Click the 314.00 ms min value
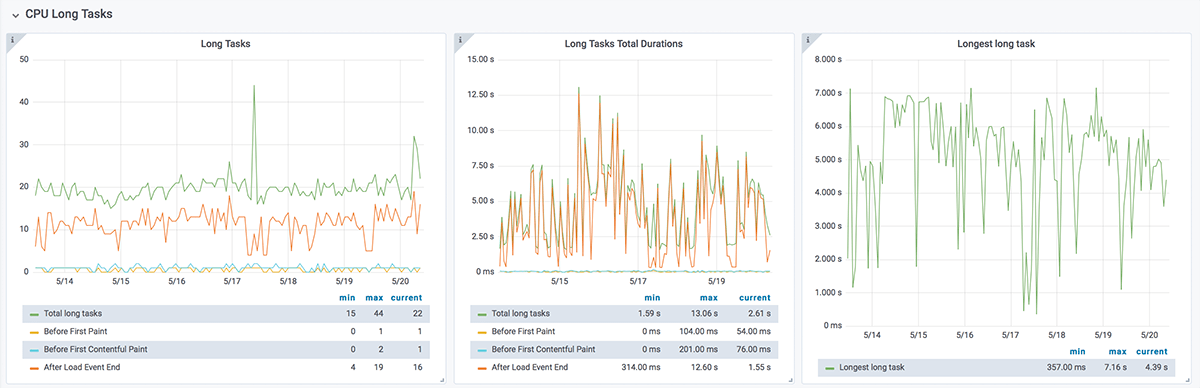Viewport: 1200px width, 388px height. coord(640,367)
